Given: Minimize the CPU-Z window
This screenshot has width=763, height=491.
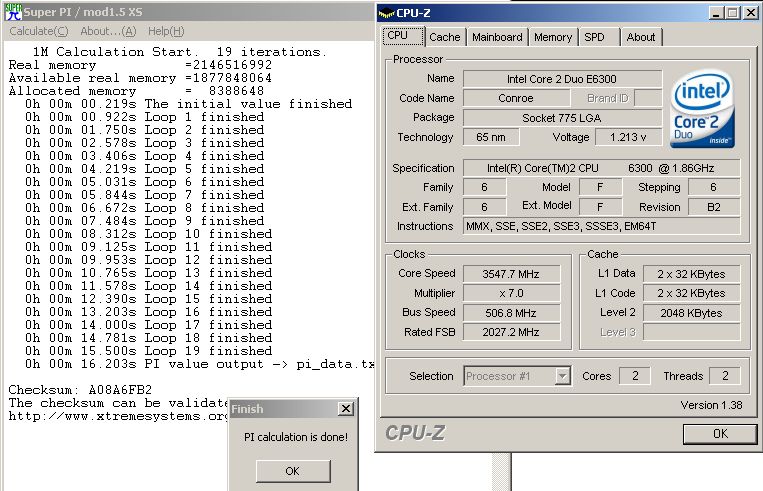Looking at the screenshot, I should point(715,13).
